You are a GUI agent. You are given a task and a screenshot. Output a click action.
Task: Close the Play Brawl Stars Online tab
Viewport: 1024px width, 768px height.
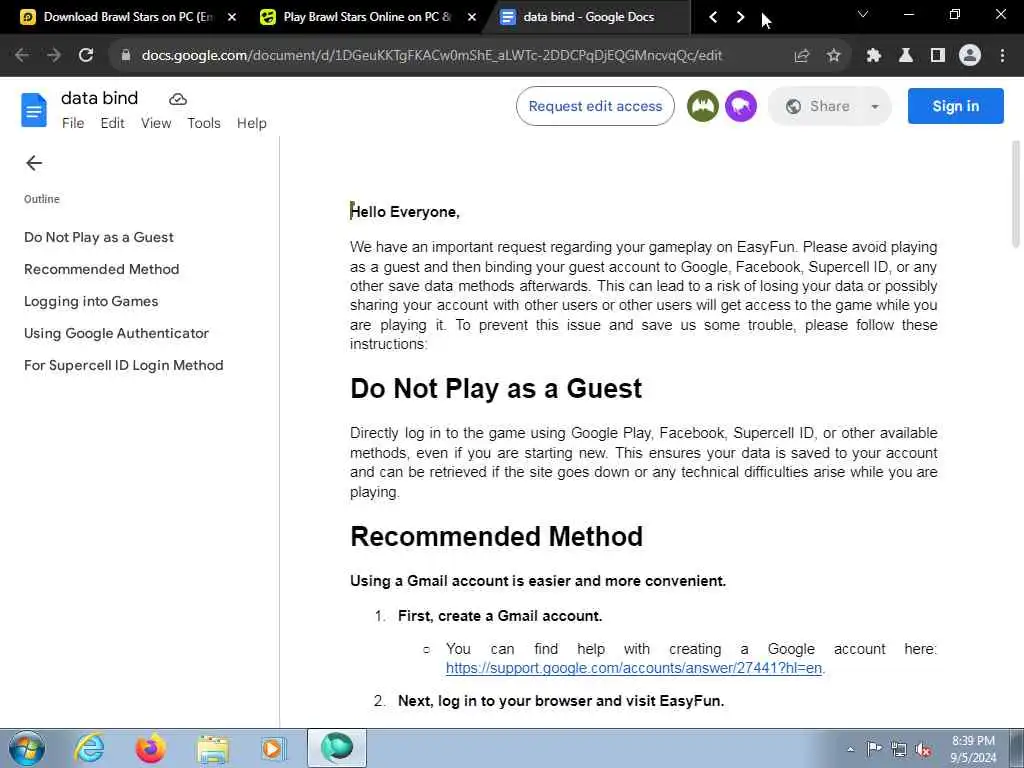coord(472,17)
